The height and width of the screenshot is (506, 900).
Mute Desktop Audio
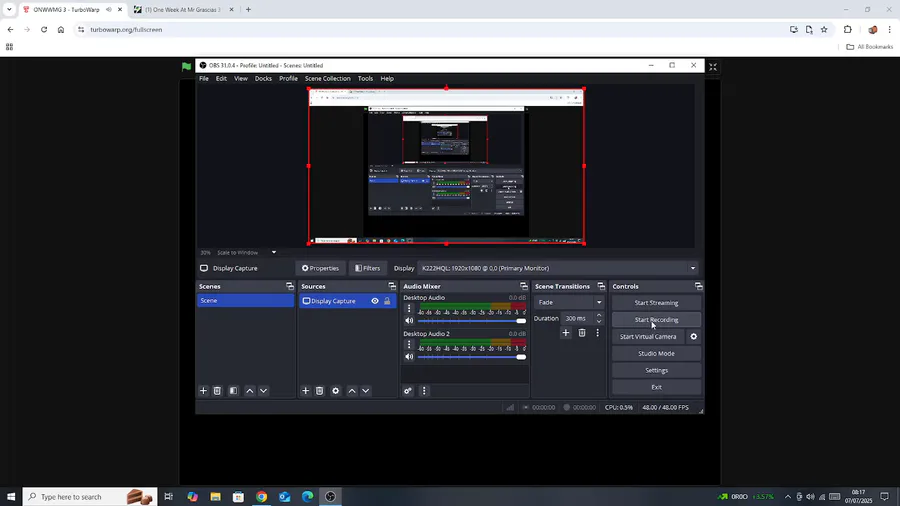coord(409,321)
